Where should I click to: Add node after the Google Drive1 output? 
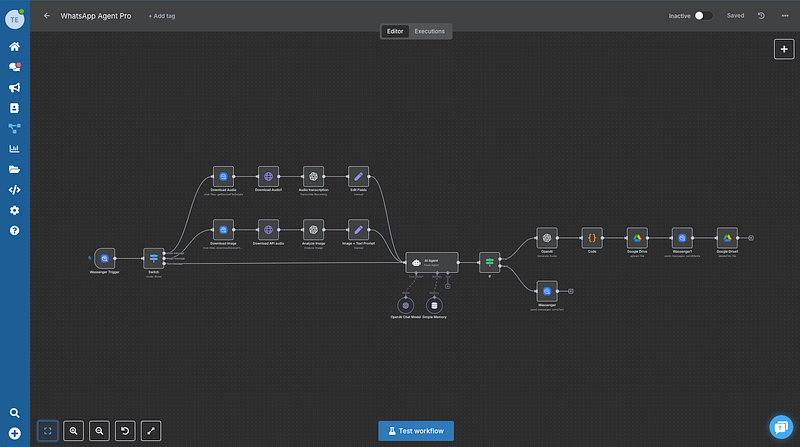[x=752, y=238]
